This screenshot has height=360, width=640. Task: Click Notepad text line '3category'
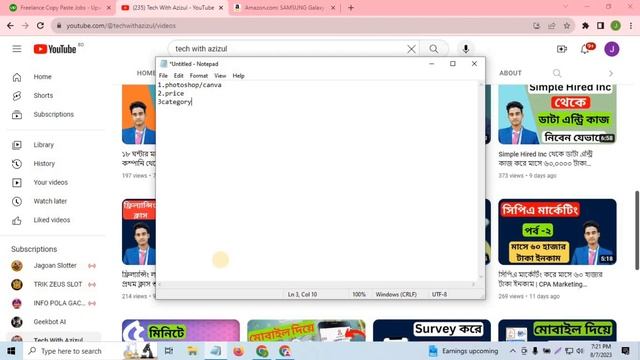pos(175,102)
